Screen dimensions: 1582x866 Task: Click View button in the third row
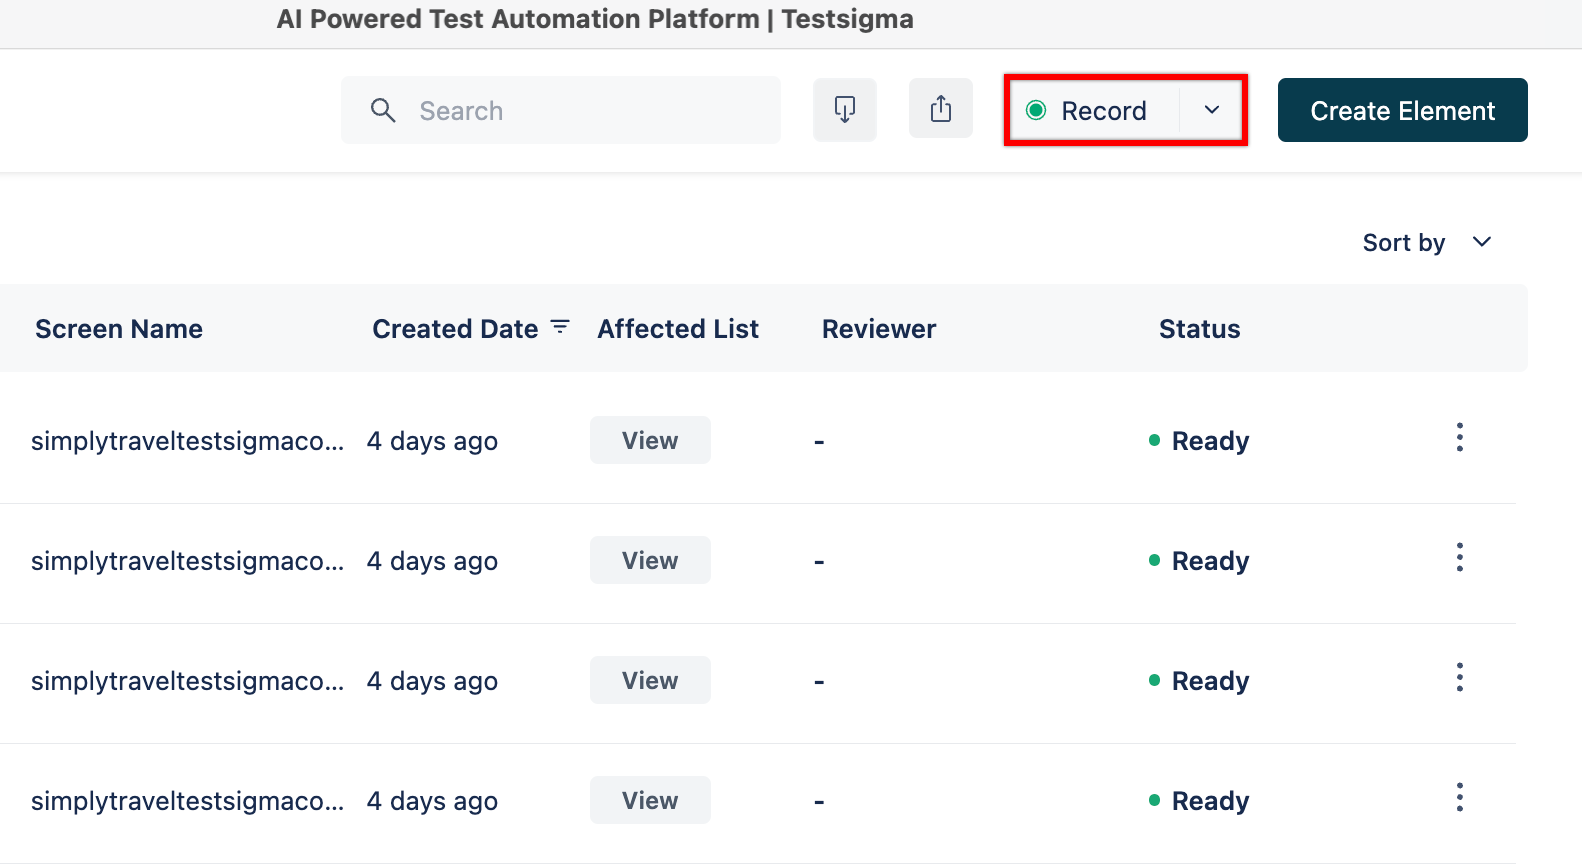650,680
